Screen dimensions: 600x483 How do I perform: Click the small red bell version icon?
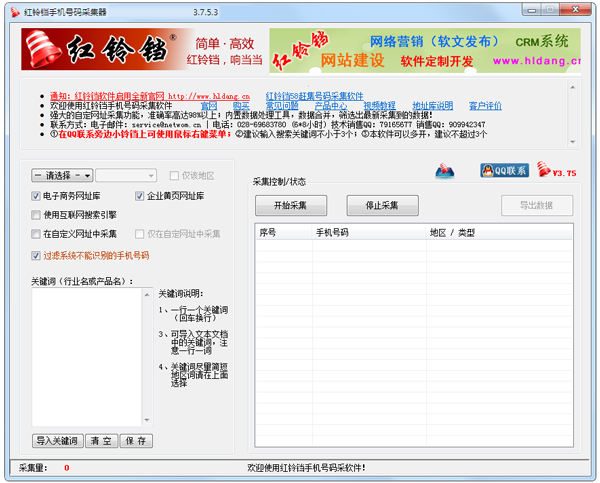[x=545, y=171]
